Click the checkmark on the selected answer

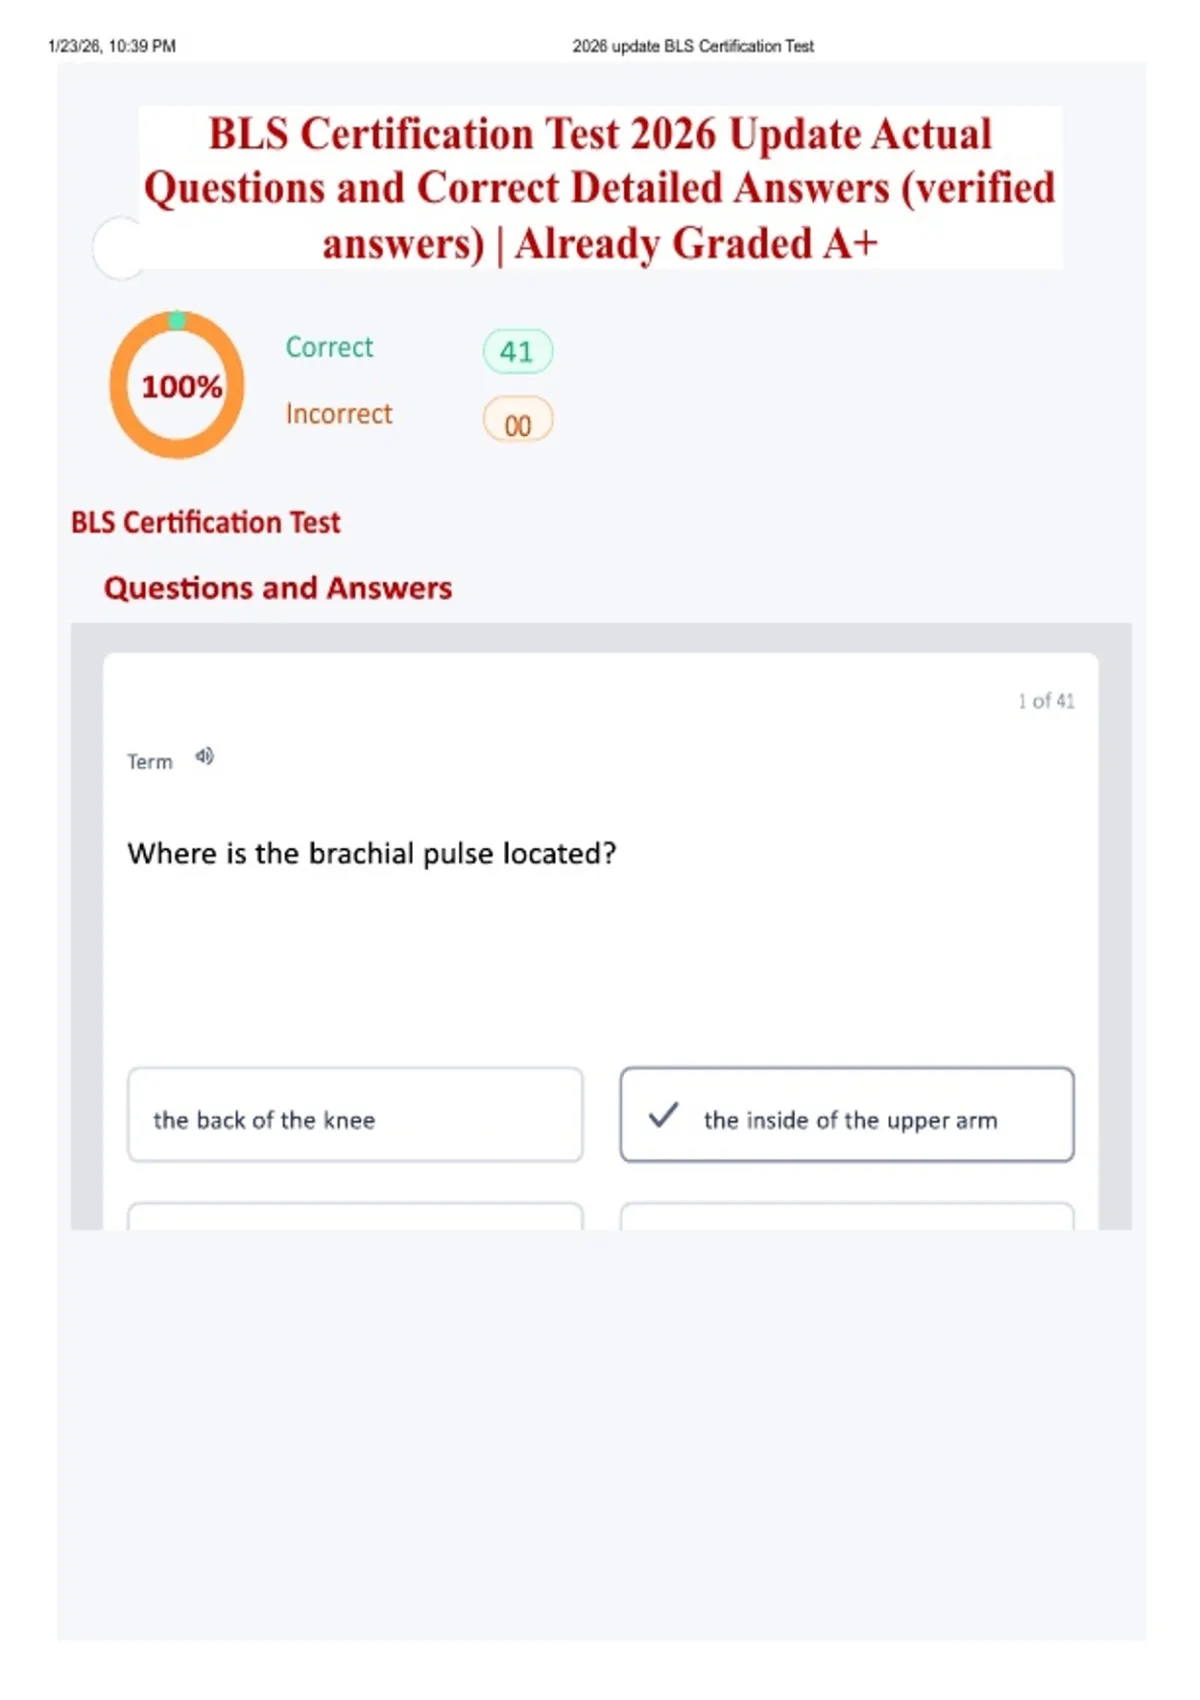pyautogui.click(x=663, y=1115)
